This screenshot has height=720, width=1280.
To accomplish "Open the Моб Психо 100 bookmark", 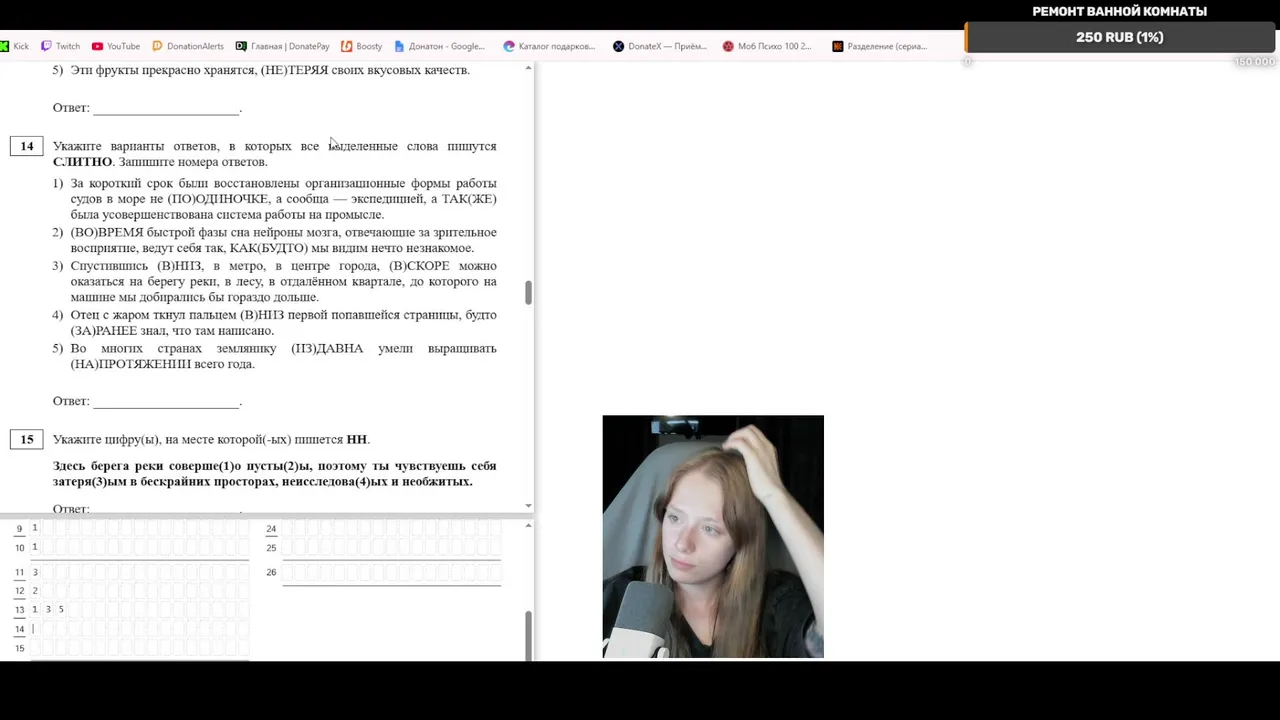I will [767, 46].
